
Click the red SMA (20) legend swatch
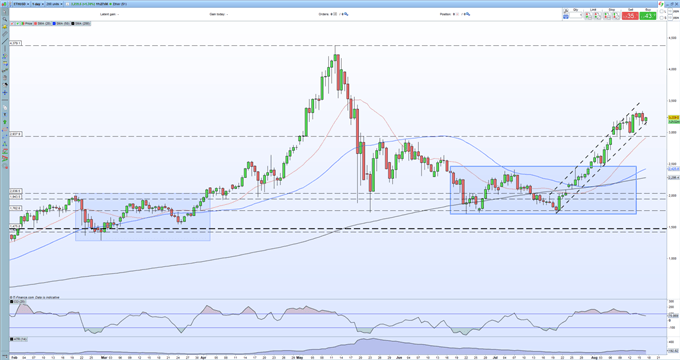36,23
